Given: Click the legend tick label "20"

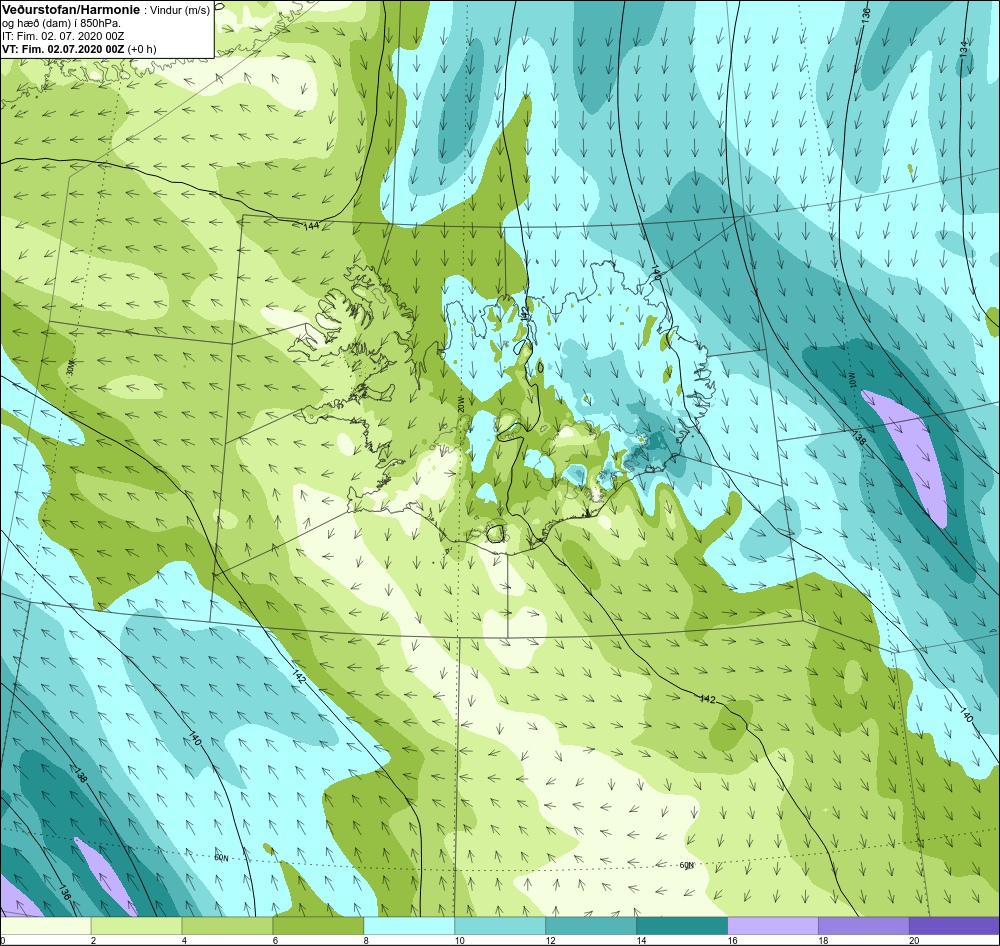Looking at the screenshot, I should (913, 940).
